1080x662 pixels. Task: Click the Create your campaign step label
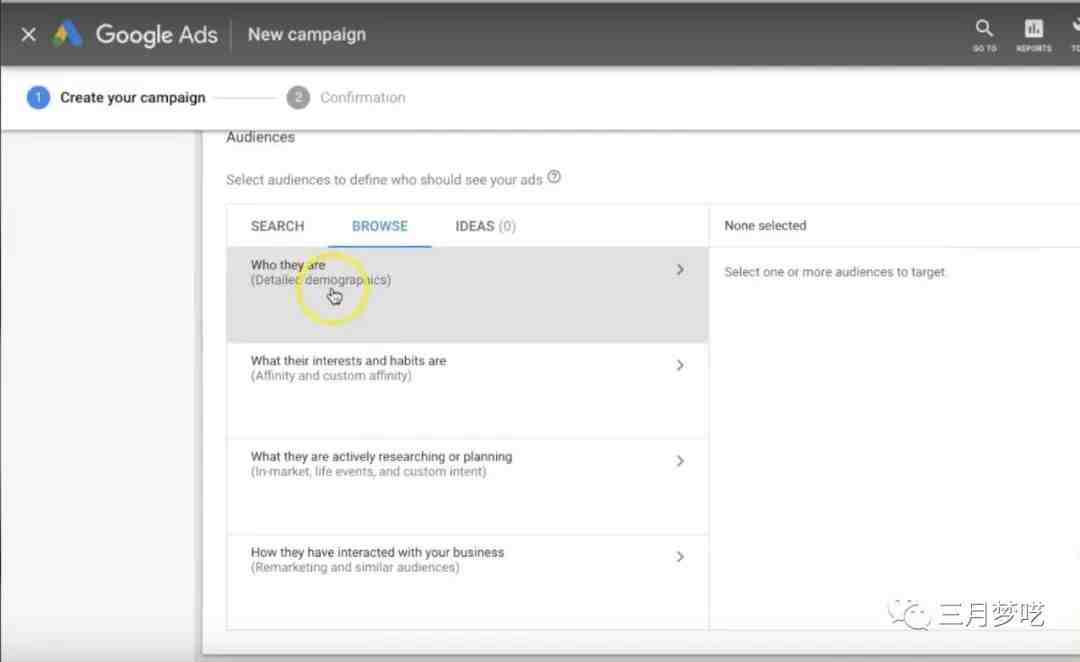(132, 97)
